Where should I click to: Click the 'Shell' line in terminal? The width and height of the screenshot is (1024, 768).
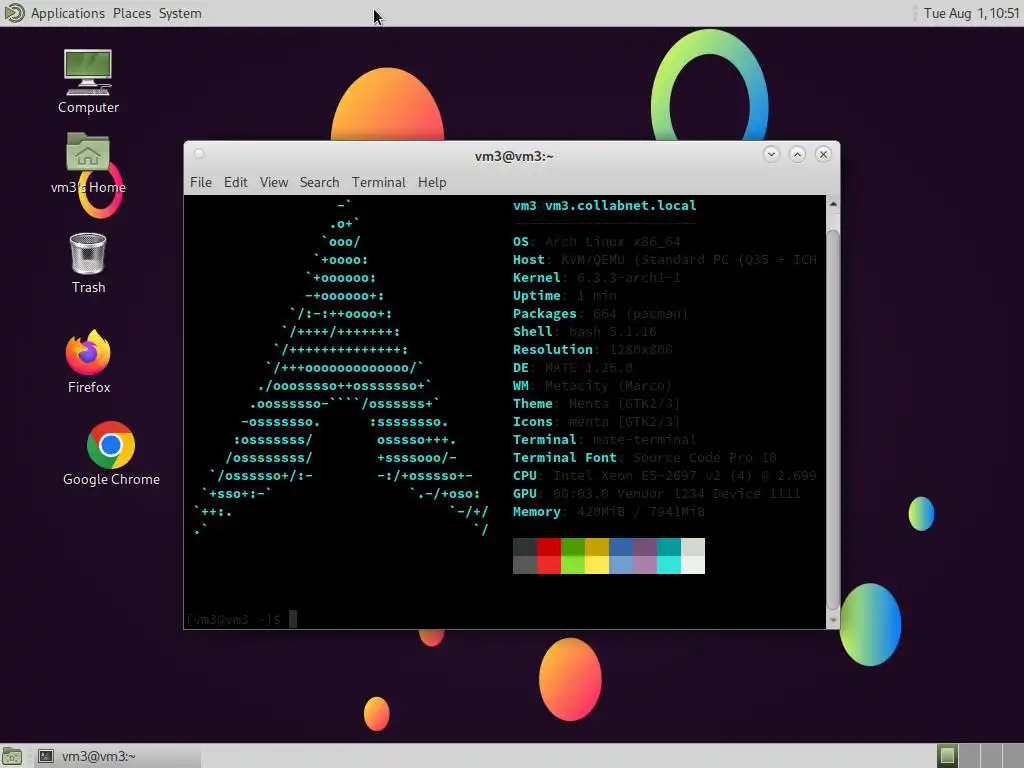[584, 332]
